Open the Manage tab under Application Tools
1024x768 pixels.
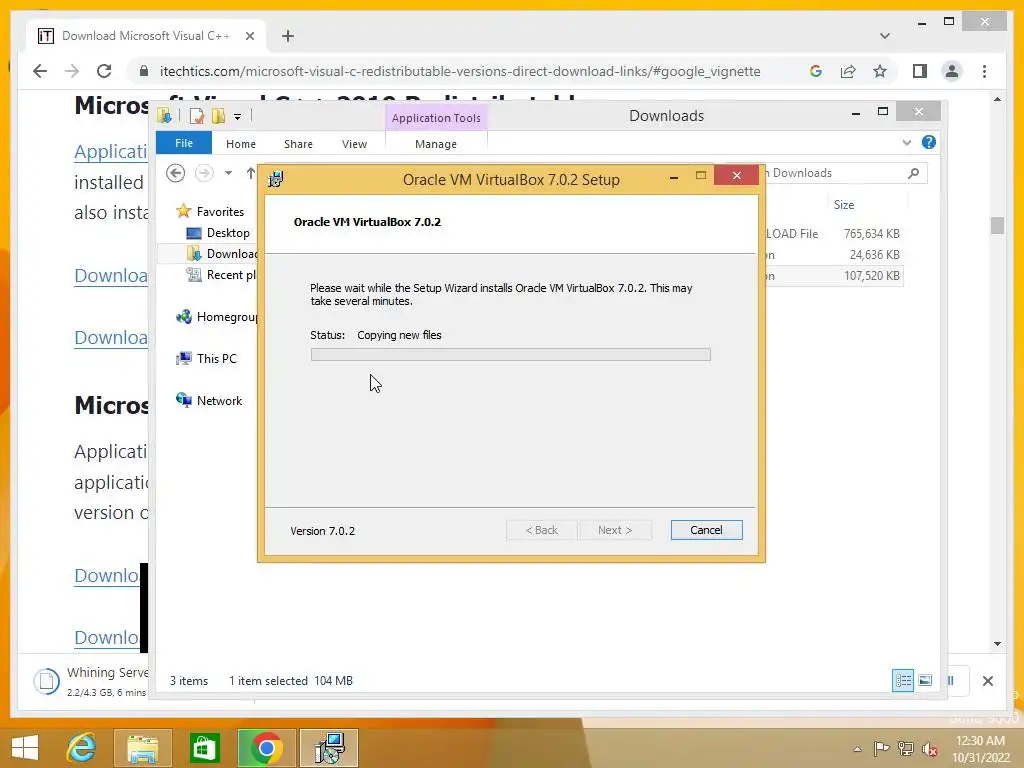tap(436, 144)
